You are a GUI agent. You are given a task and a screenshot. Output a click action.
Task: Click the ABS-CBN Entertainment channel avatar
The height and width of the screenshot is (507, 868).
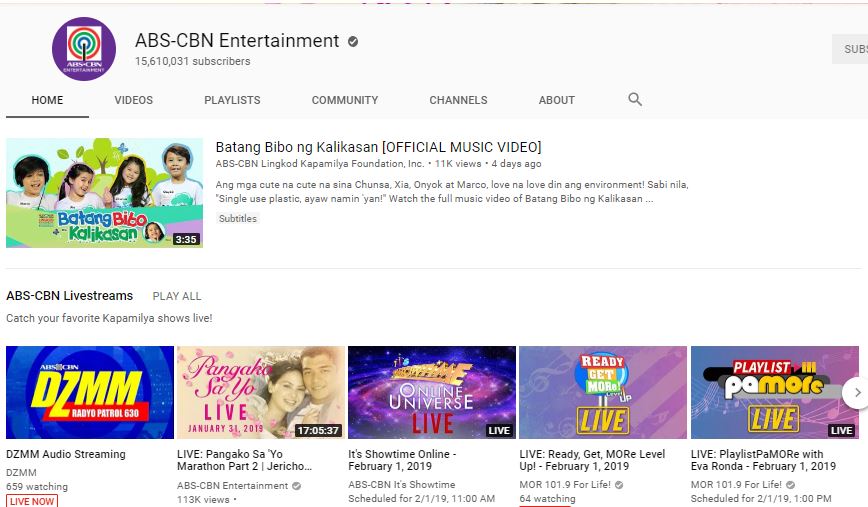point(84,49)
